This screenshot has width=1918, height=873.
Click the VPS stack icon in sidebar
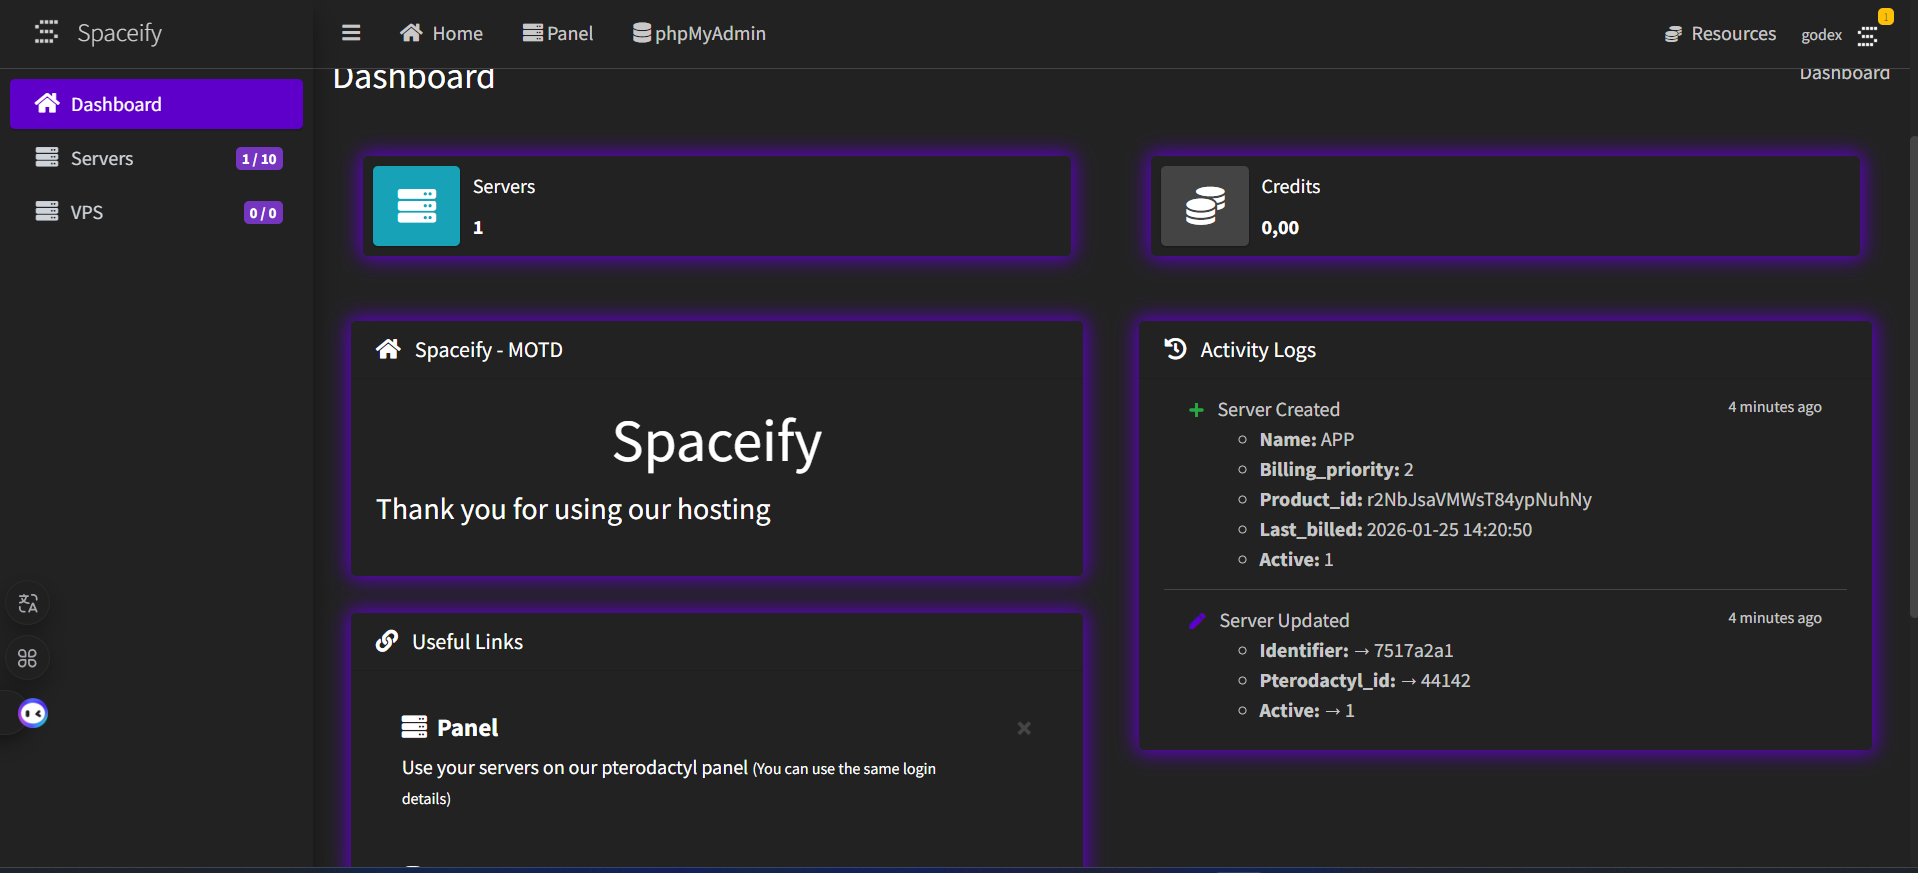[x=47, y=211]
